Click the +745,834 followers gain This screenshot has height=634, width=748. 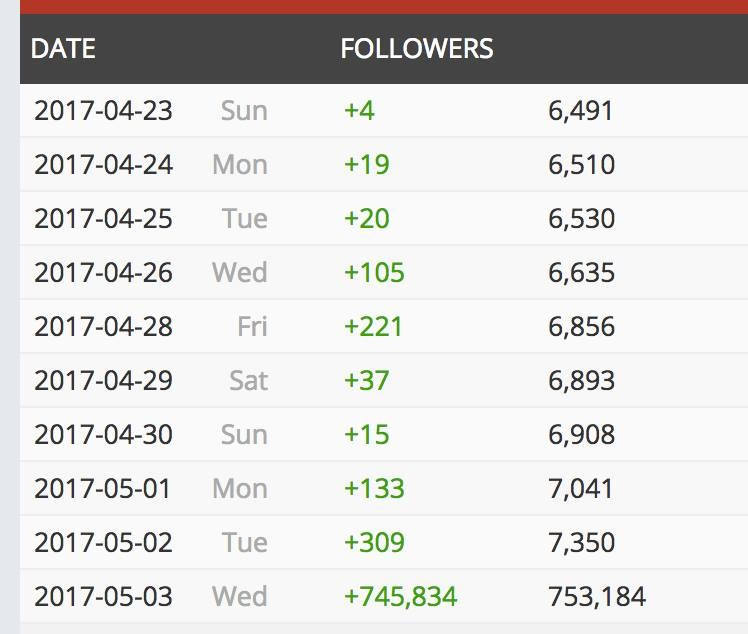[400, 596]
